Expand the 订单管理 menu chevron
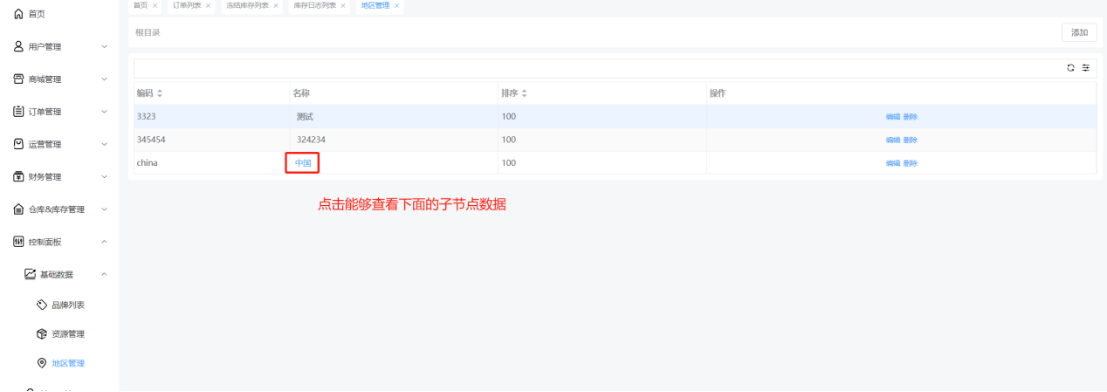Image resolution: width=1107 pixels, height=392 pixels. point(104,112)
